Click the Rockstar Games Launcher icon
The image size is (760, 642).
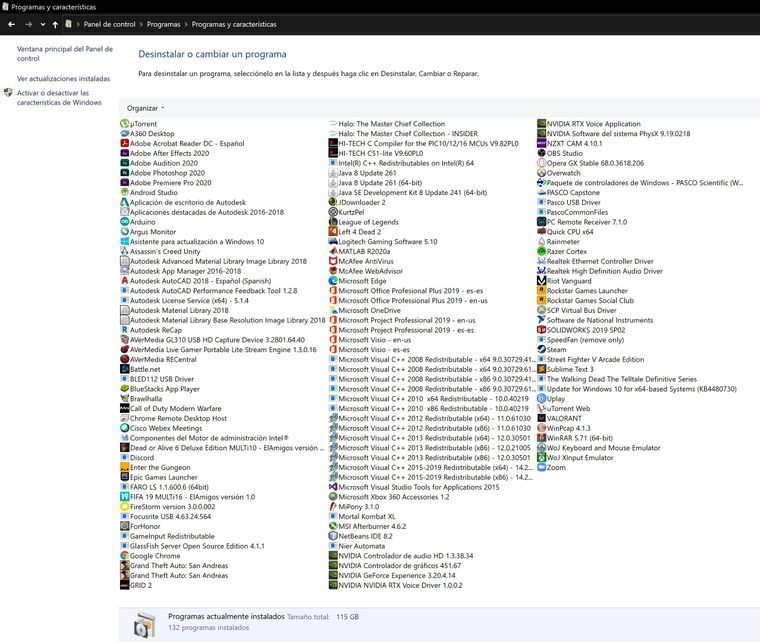coord(541,291)
